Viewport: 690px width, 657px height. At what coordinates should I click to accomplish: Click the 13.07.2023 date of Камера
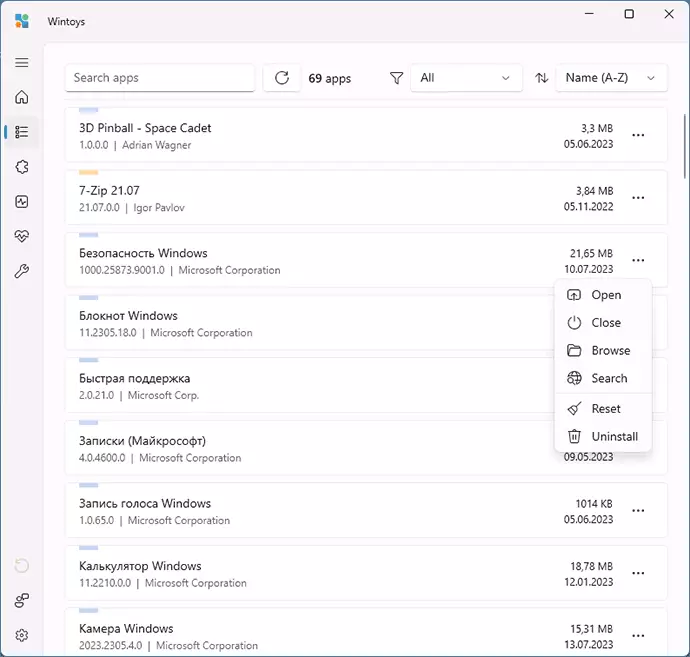point(589,644)
